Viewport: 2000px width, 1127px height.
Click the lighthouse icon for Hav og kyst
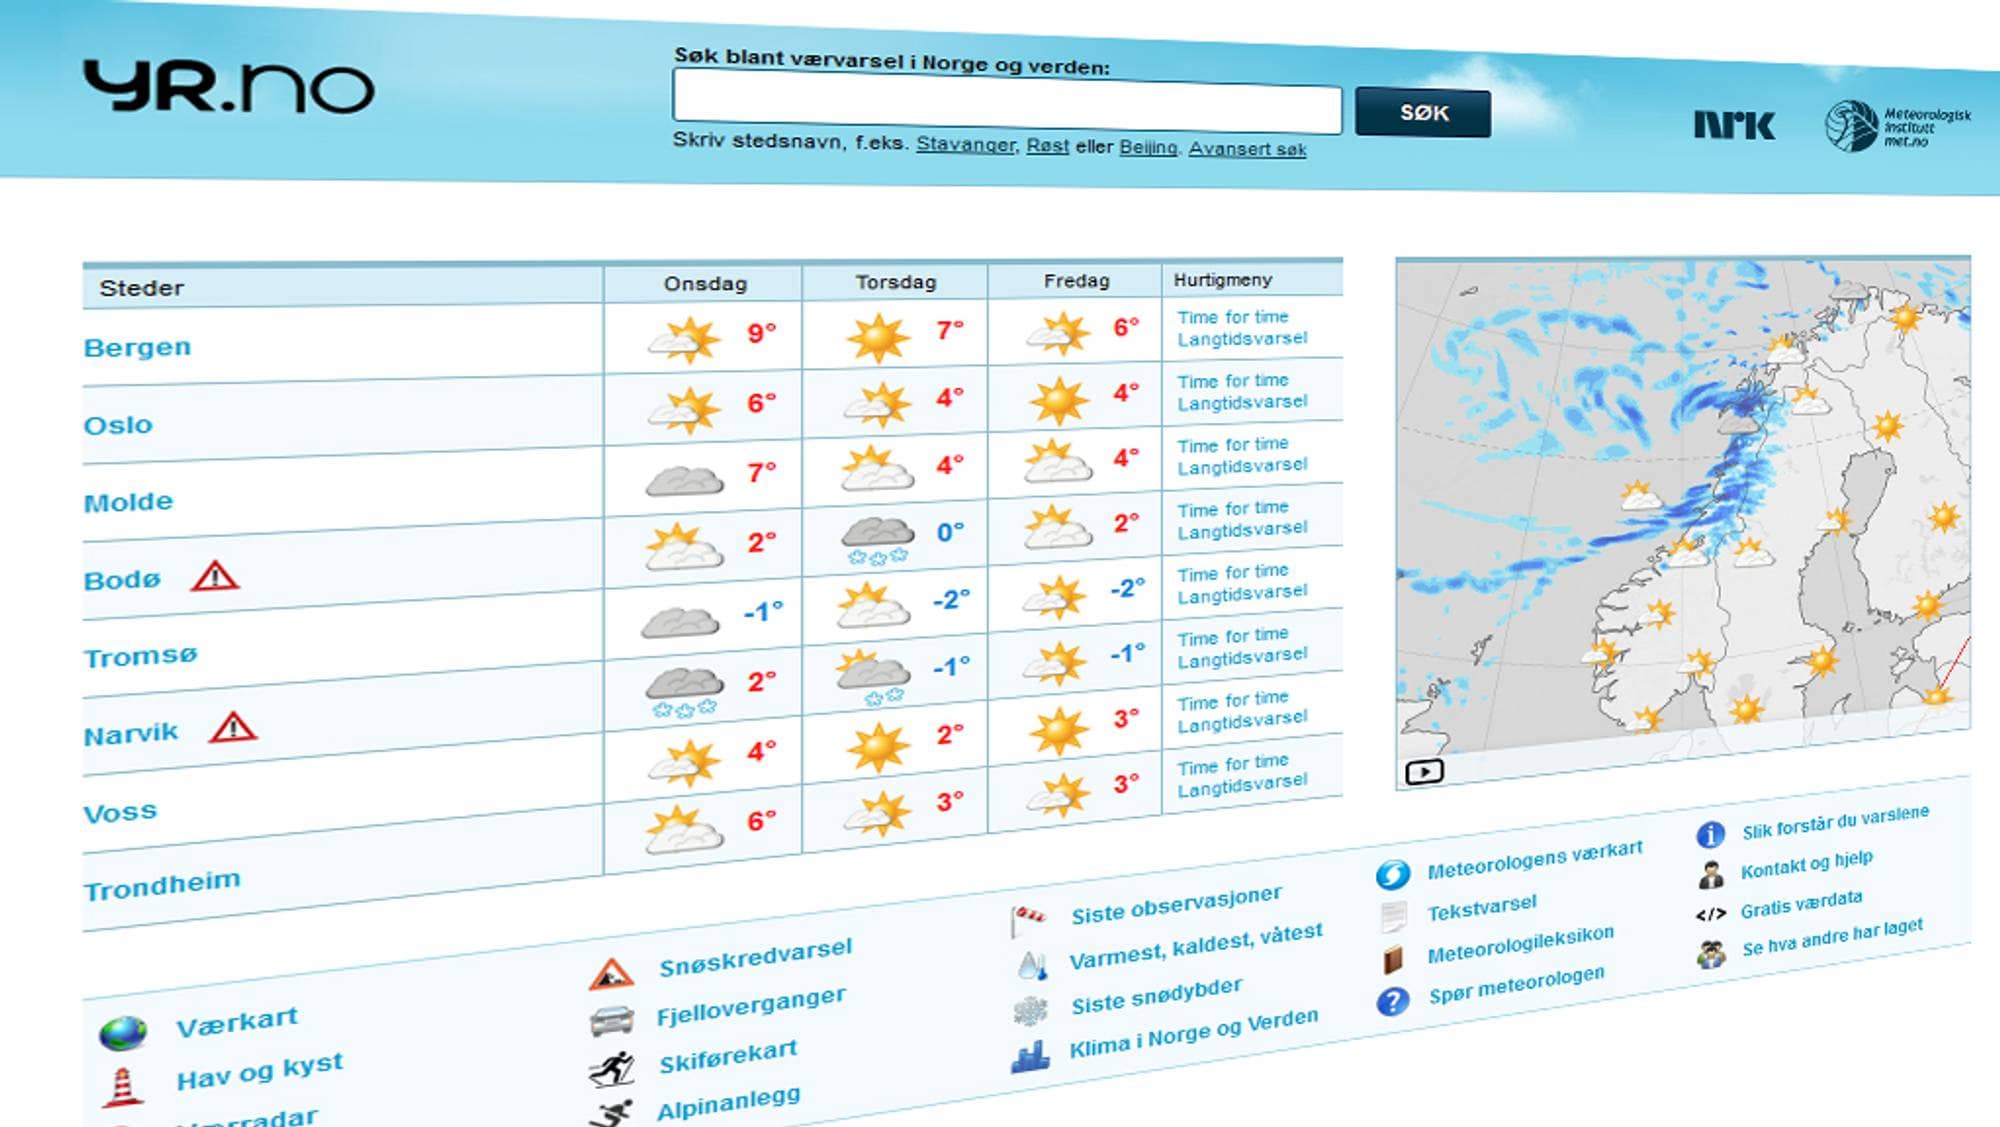click(123, 1087)
